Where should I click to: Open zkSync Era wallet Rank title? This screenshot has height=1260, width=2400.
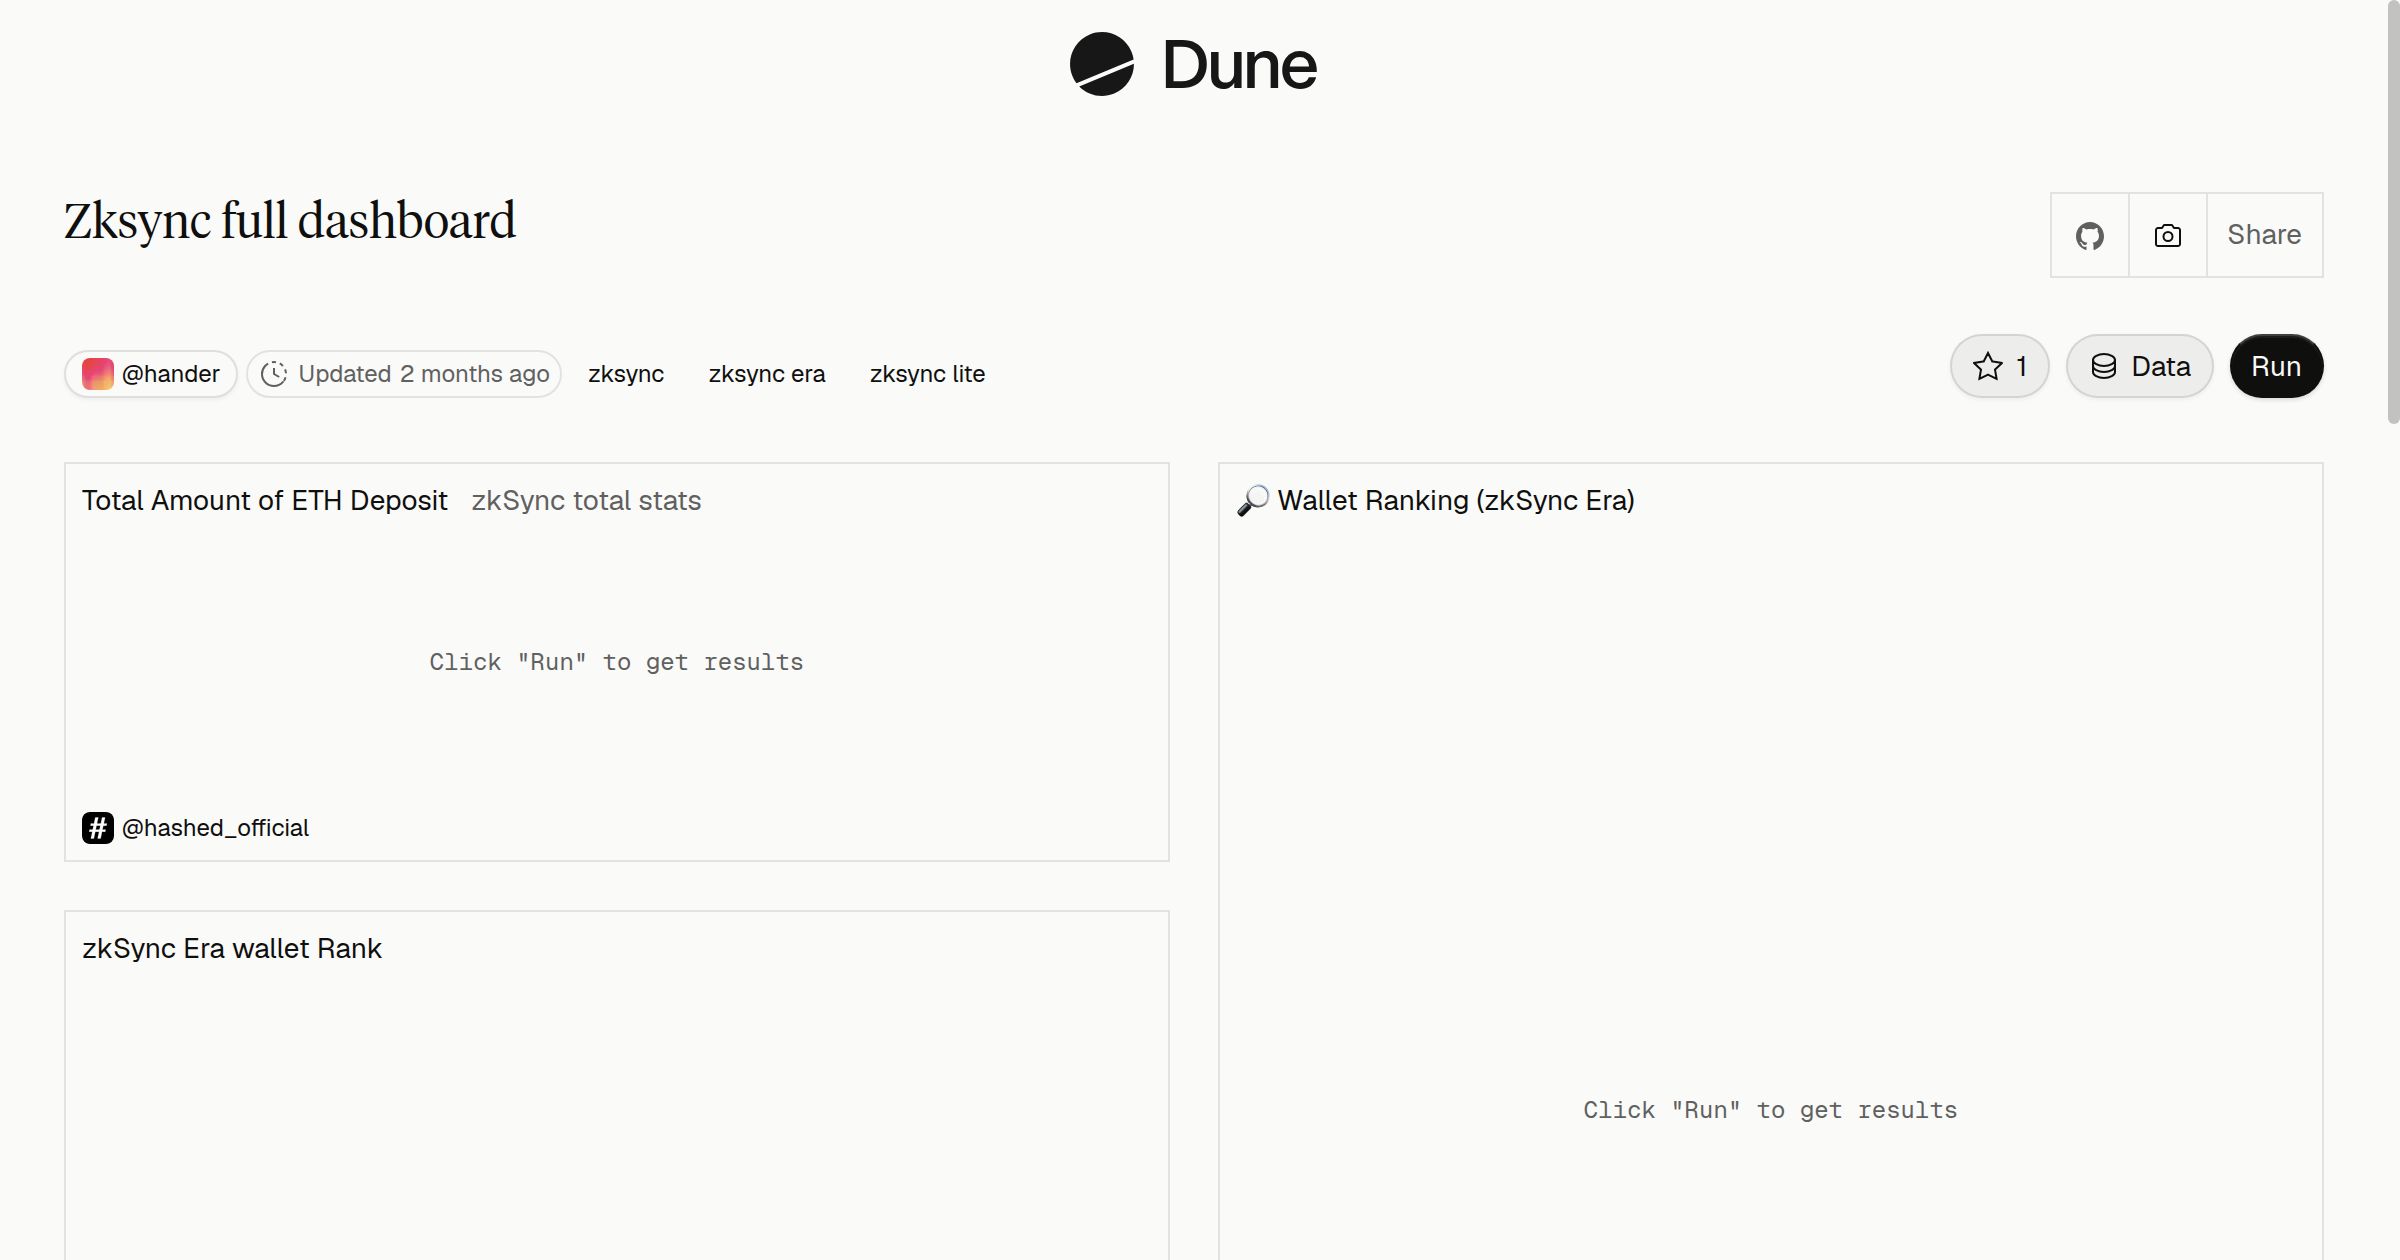(x=232, y=948)
